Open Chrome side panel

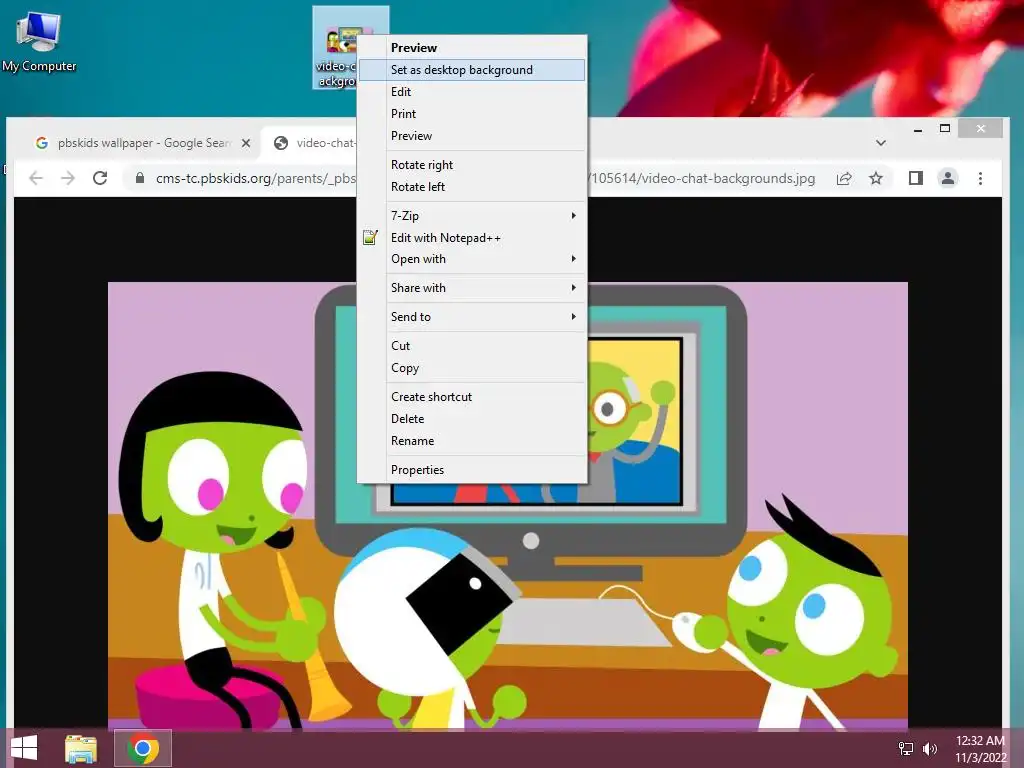tap(916, 178)
